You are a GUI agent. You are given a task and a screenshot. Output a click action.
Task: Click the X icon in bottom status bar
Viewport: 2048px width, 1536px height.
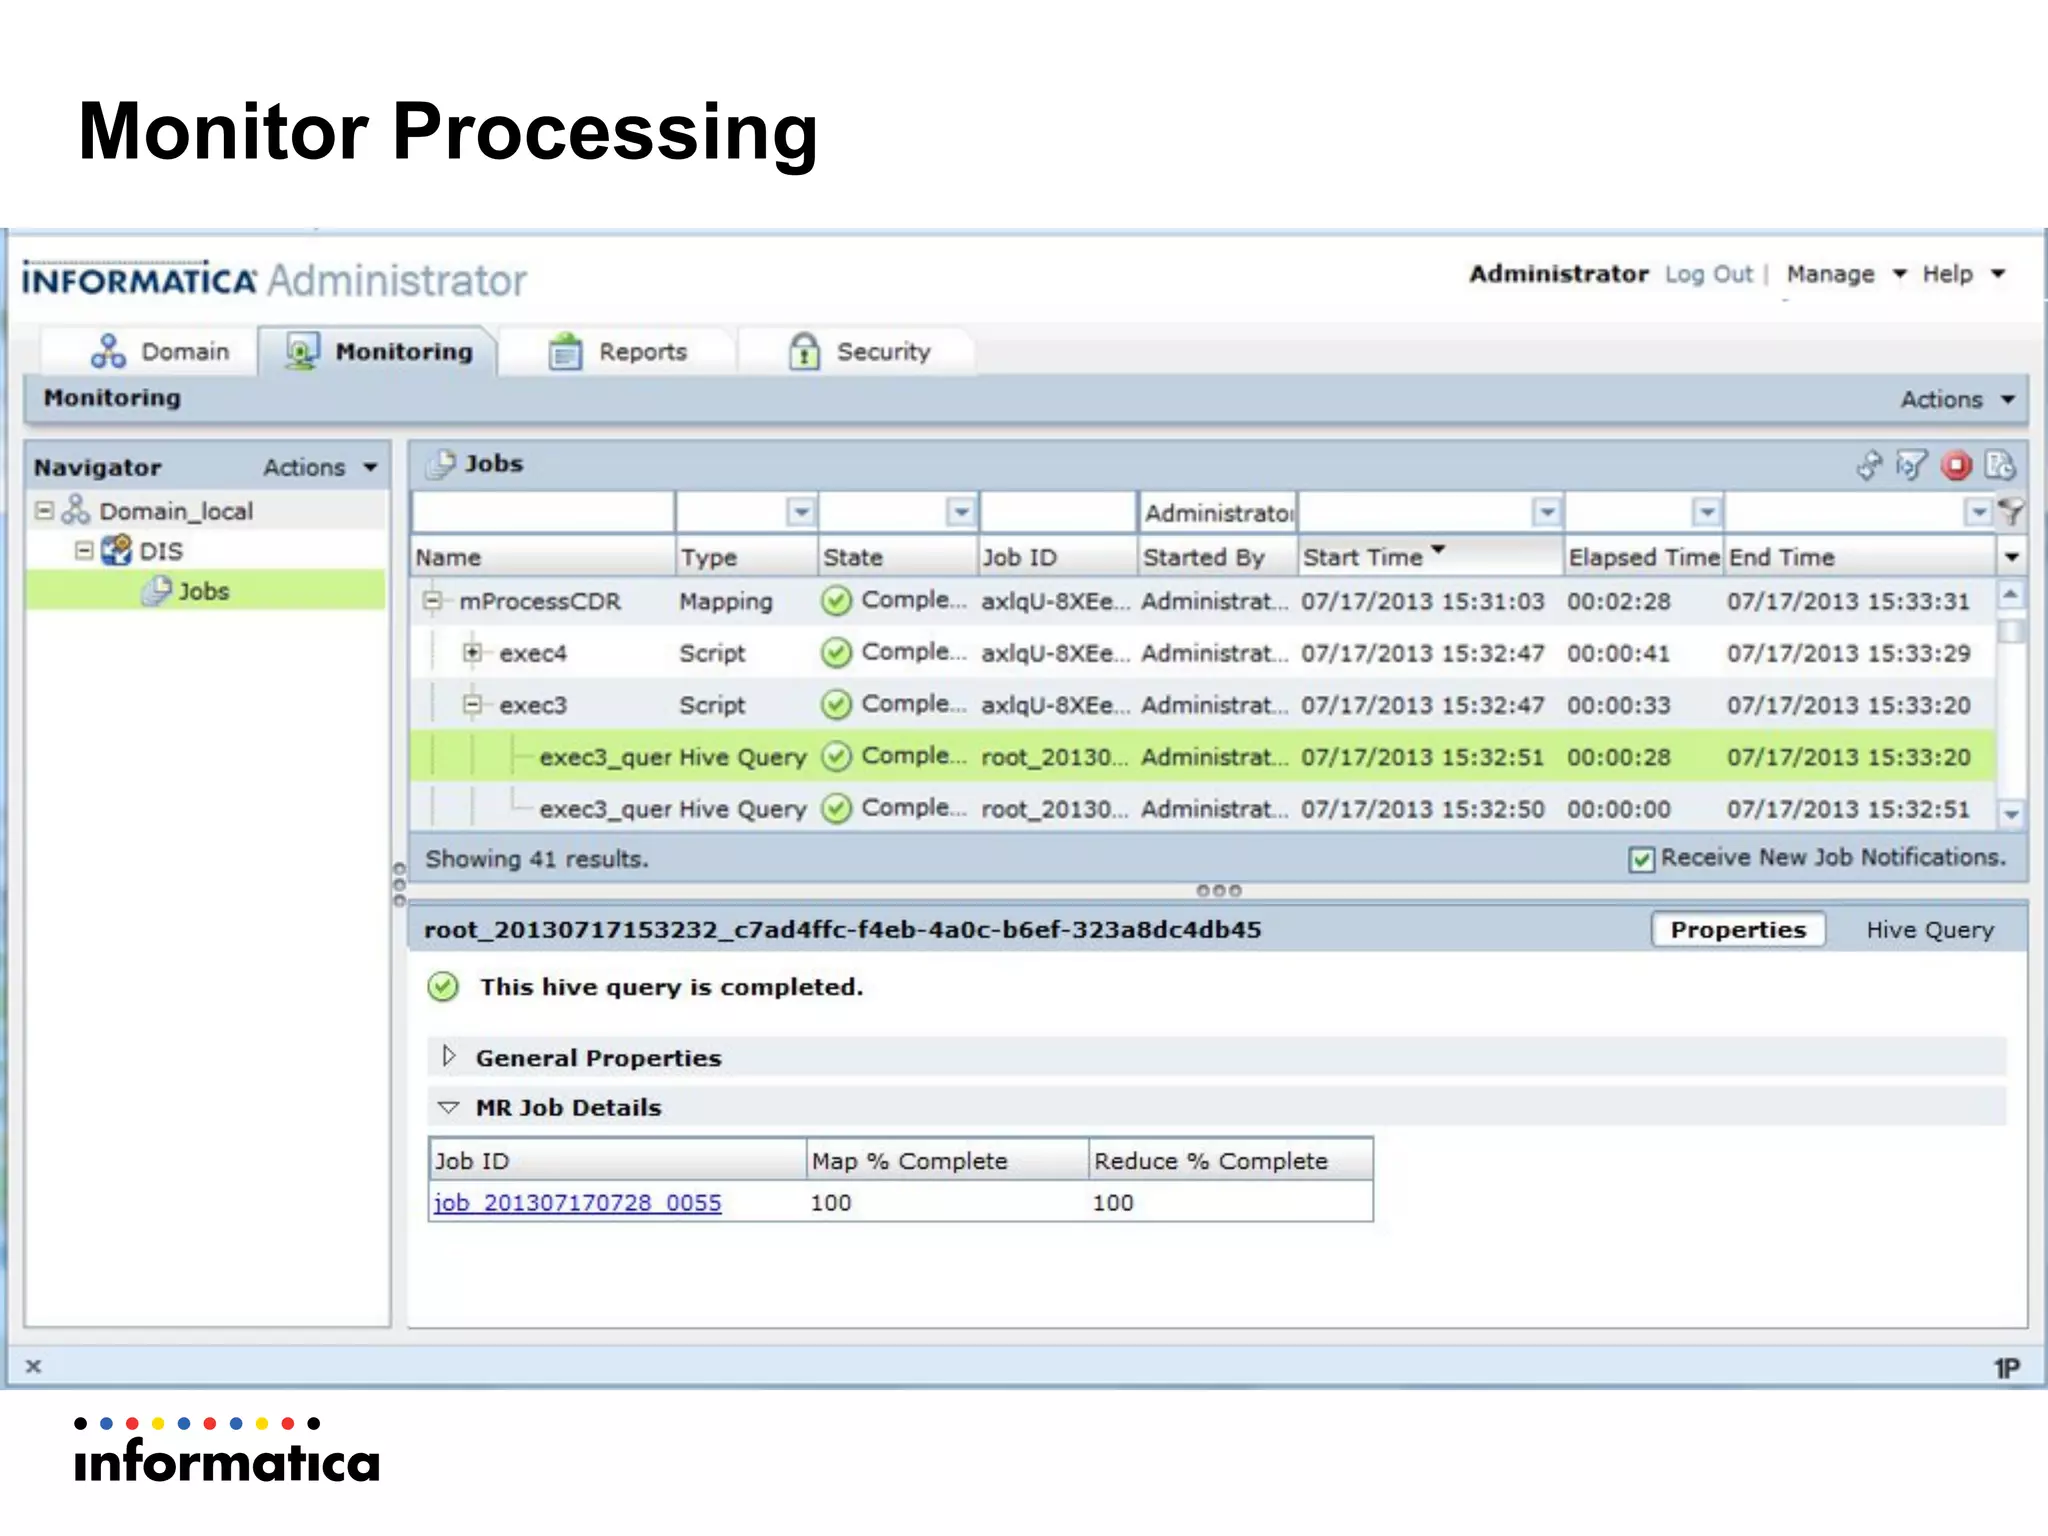[33, 1366]
